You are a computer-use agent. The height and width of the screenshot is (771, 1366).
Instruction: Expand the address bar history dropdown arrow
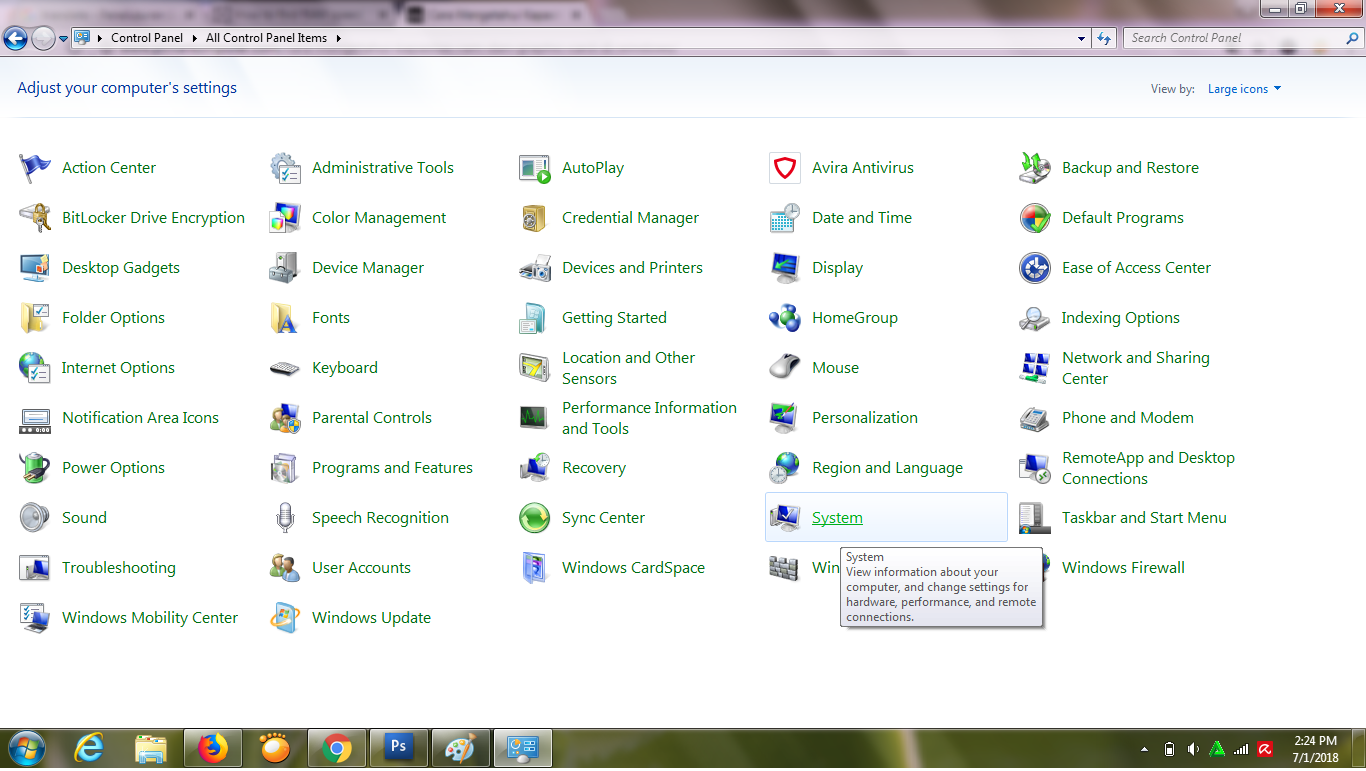click(1082, 38)
